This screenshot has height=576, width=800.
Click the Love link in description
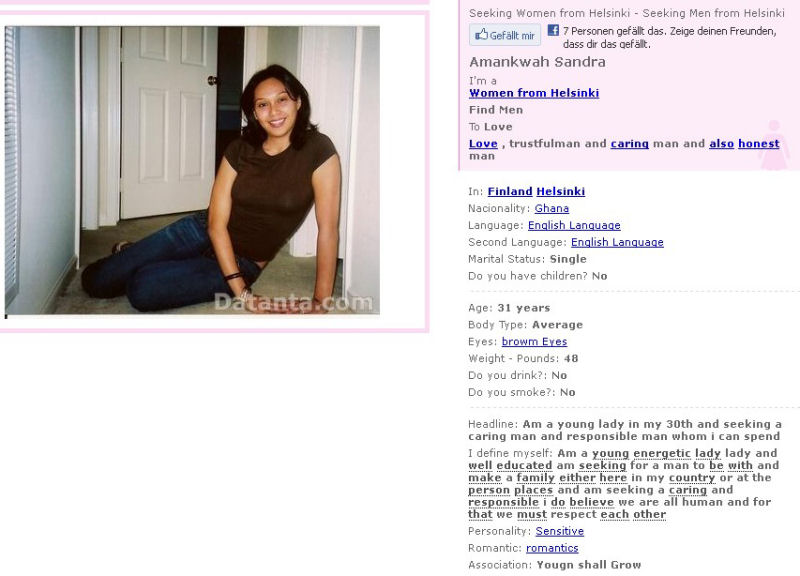tap(483, 144)
